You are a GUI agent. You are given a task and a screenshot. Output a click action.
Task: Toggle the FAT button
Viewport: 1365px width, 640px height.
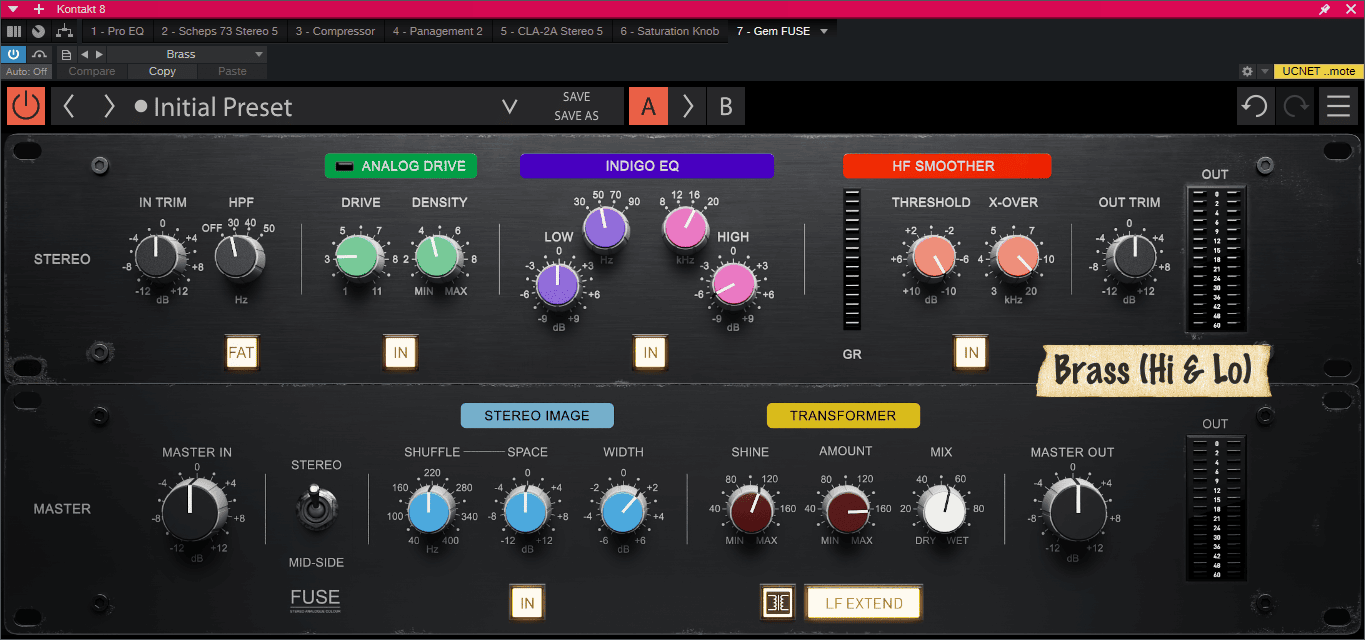242,353
